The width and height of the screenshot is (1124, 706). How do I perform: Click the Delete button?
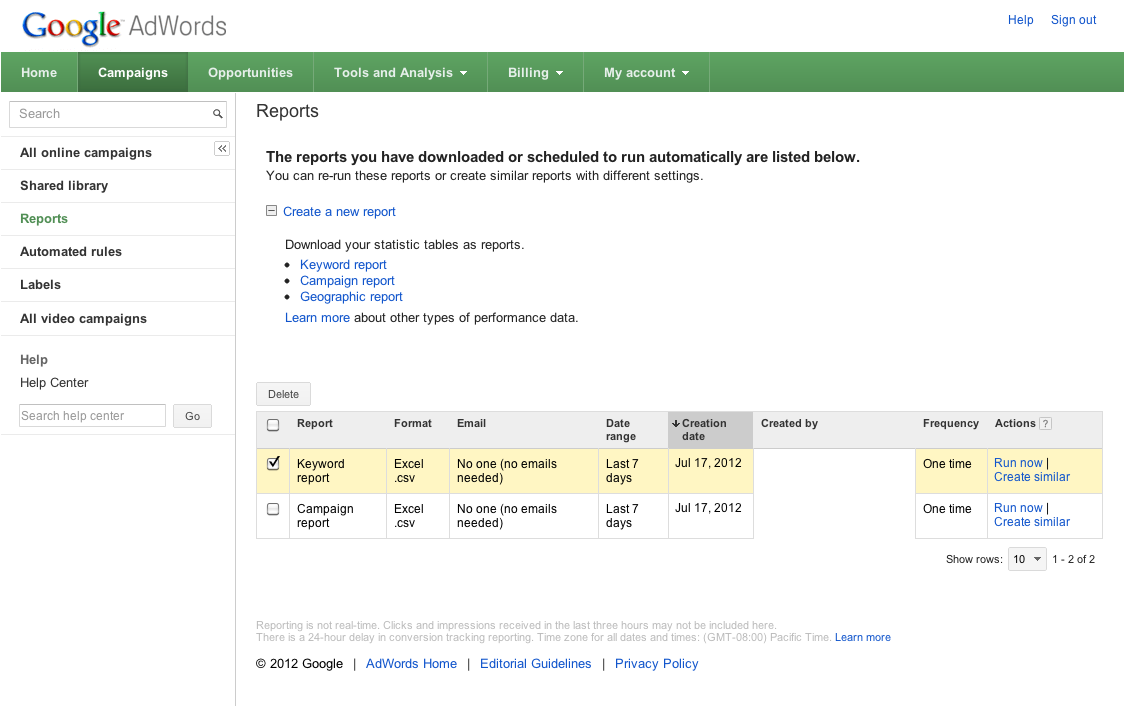point(283,394)
